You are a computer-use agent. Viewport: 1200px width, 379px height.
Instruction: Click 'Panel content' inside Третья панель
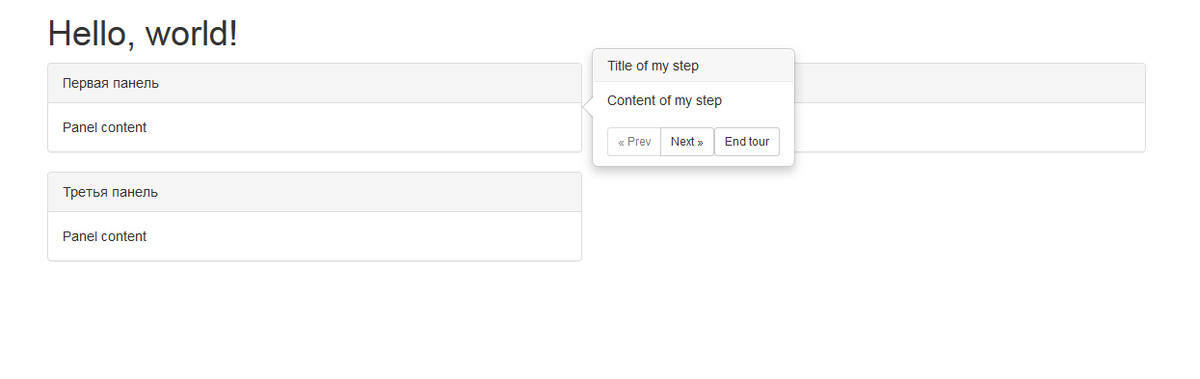point(104,237)
